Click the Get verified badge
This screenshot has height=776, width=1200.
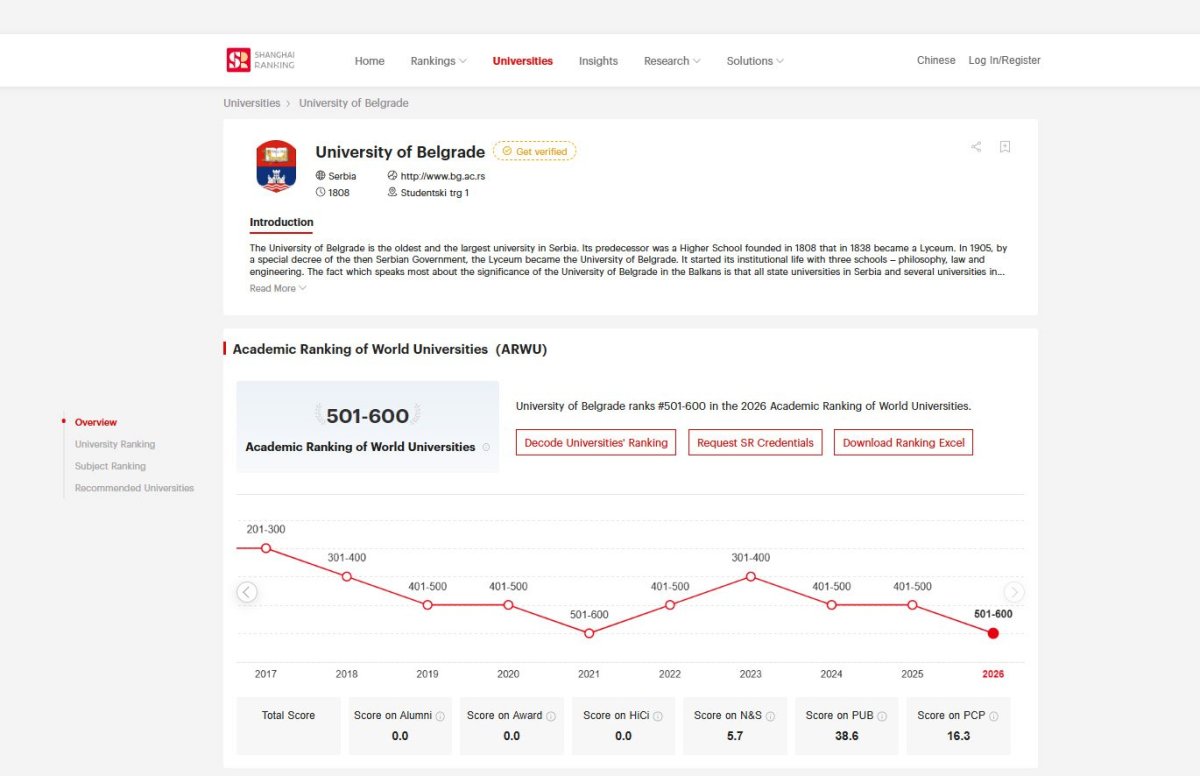(535, 151)
